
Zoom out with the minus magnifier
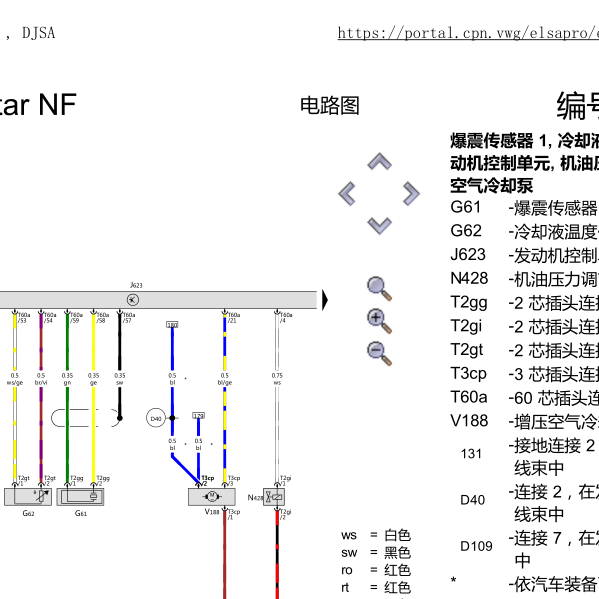pos(379,353)
